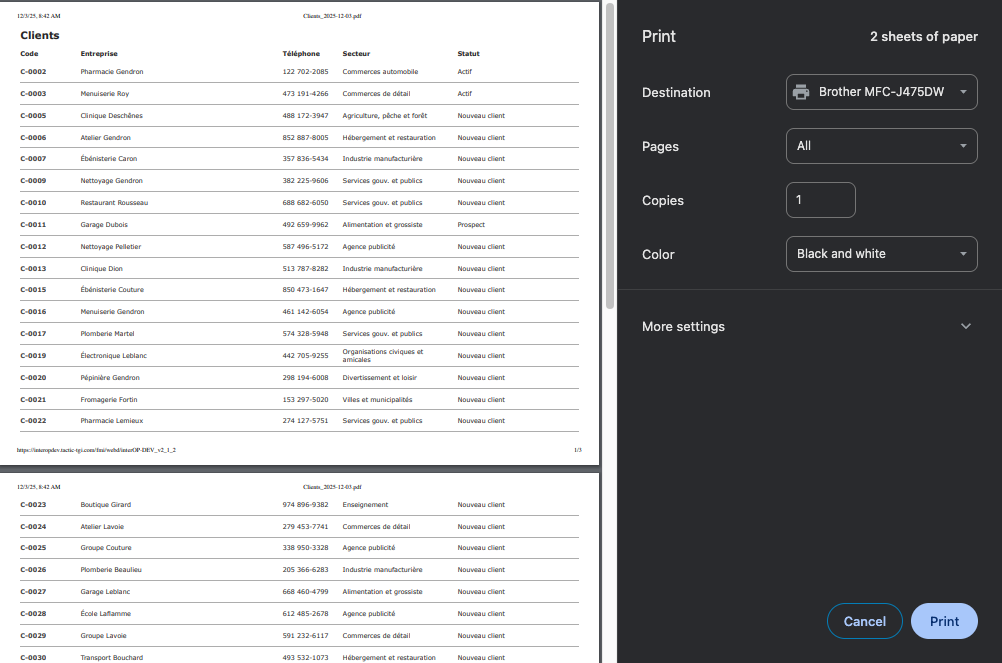Click the 2 sheets of paper summary text
This screenshot has width=1002, height=663.
click(923, 37)
